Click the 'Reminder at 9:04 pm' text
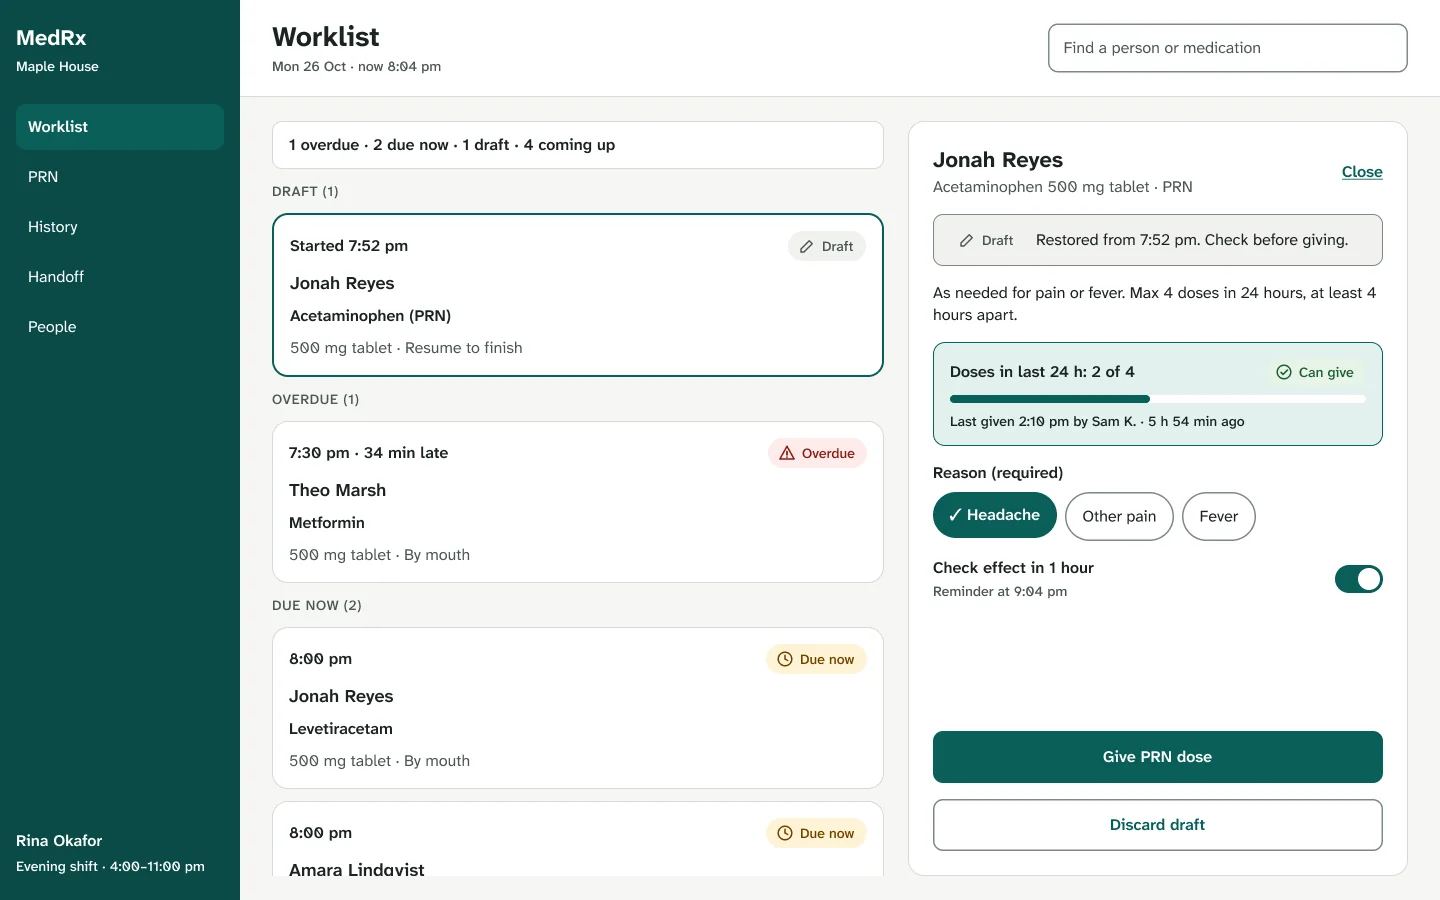The image size is (1440, 900). 1000,592
